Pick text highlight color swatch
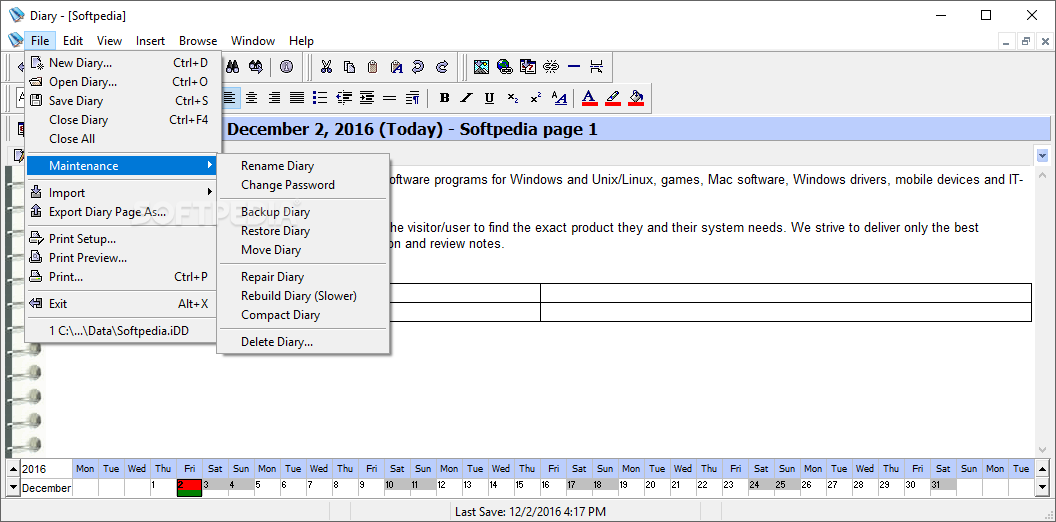Screen dimensions: 1056x522 (x=613, y=98)
